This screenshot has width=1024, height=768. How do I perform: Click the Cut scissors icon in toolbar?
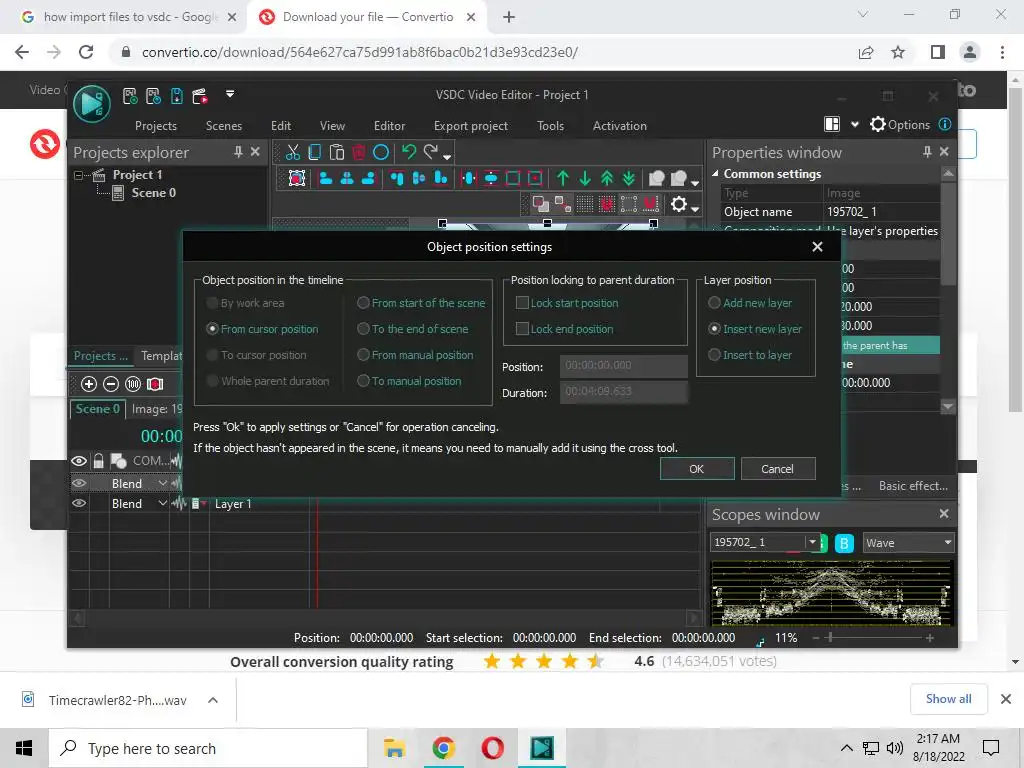[293, 152]
